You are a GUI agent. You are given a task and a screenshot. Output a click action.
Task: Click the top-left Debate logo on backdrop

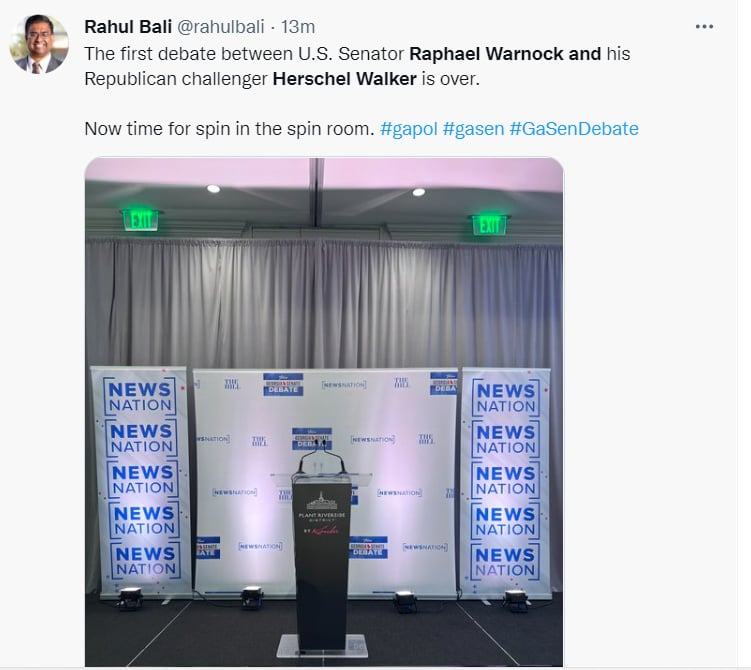pyautogui.click(x=283, y=384)
